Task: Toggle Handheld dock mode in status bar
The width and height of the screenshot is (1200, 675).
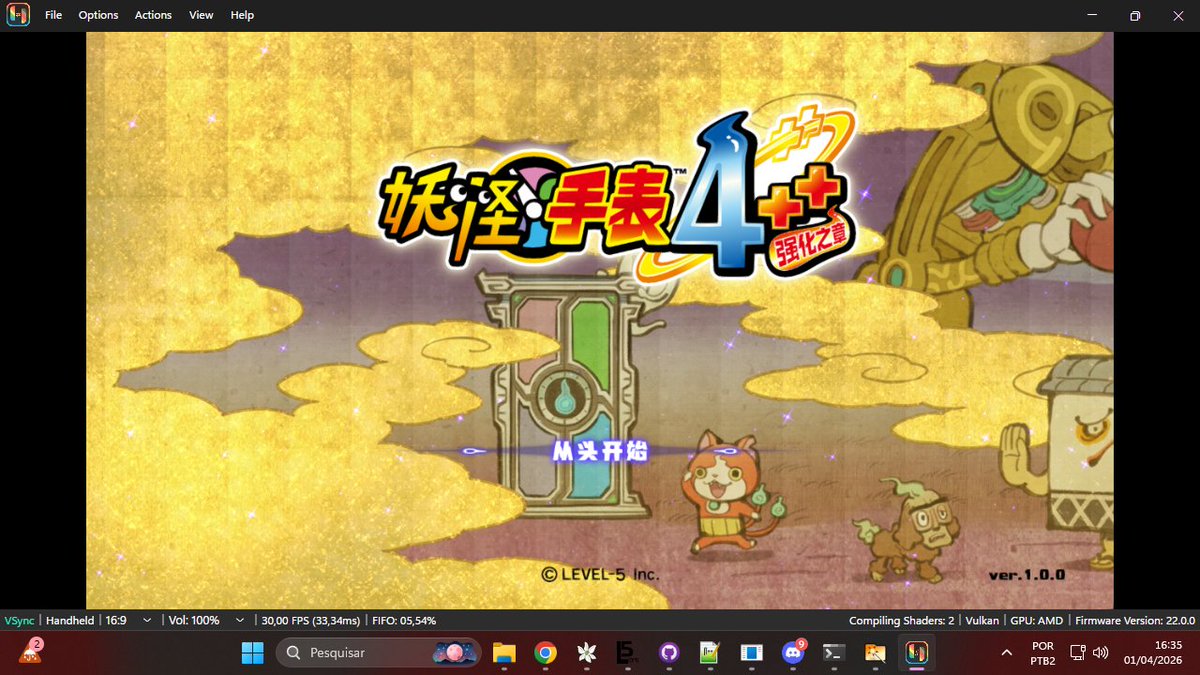Action: pyautogui.click(x=70, y=620)
